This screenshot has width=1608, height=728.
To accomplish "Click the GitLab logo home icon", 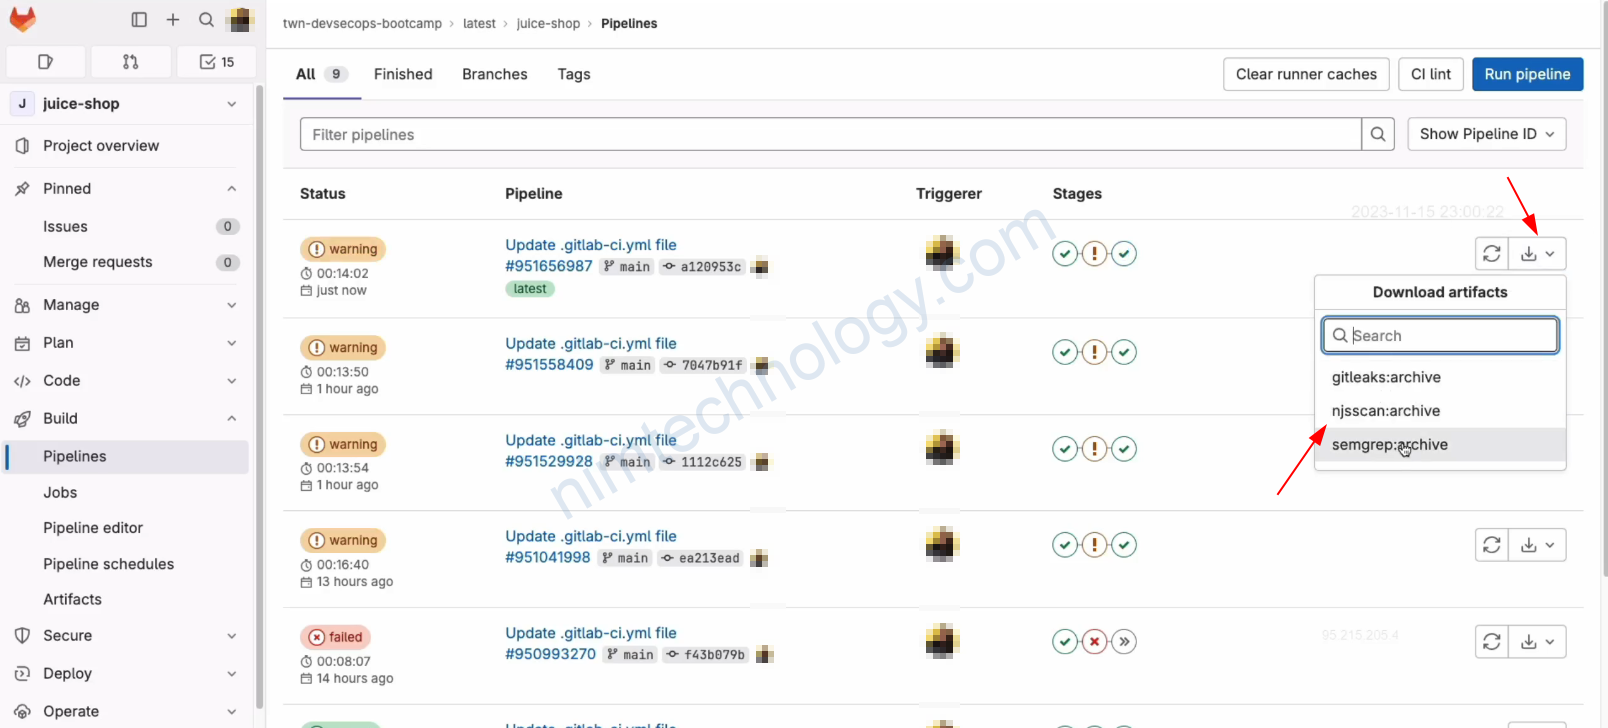I will click(x=23, y=20).
